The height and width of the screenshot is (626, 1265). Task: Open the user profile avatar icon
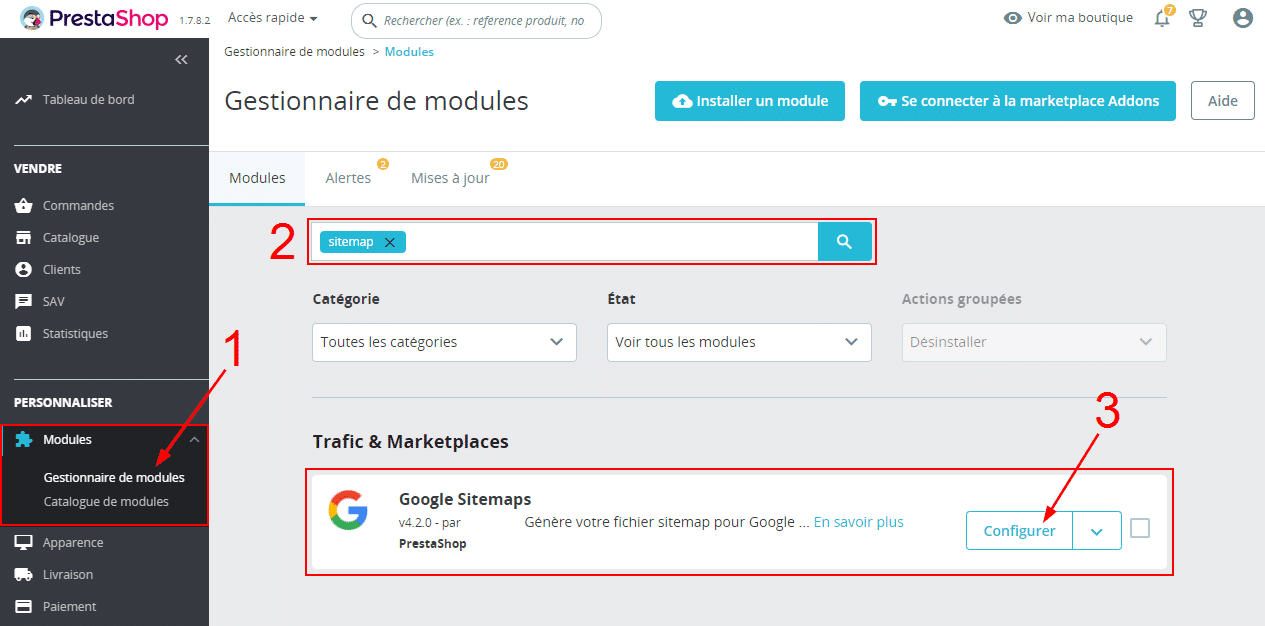click(x=1242, y=18)
